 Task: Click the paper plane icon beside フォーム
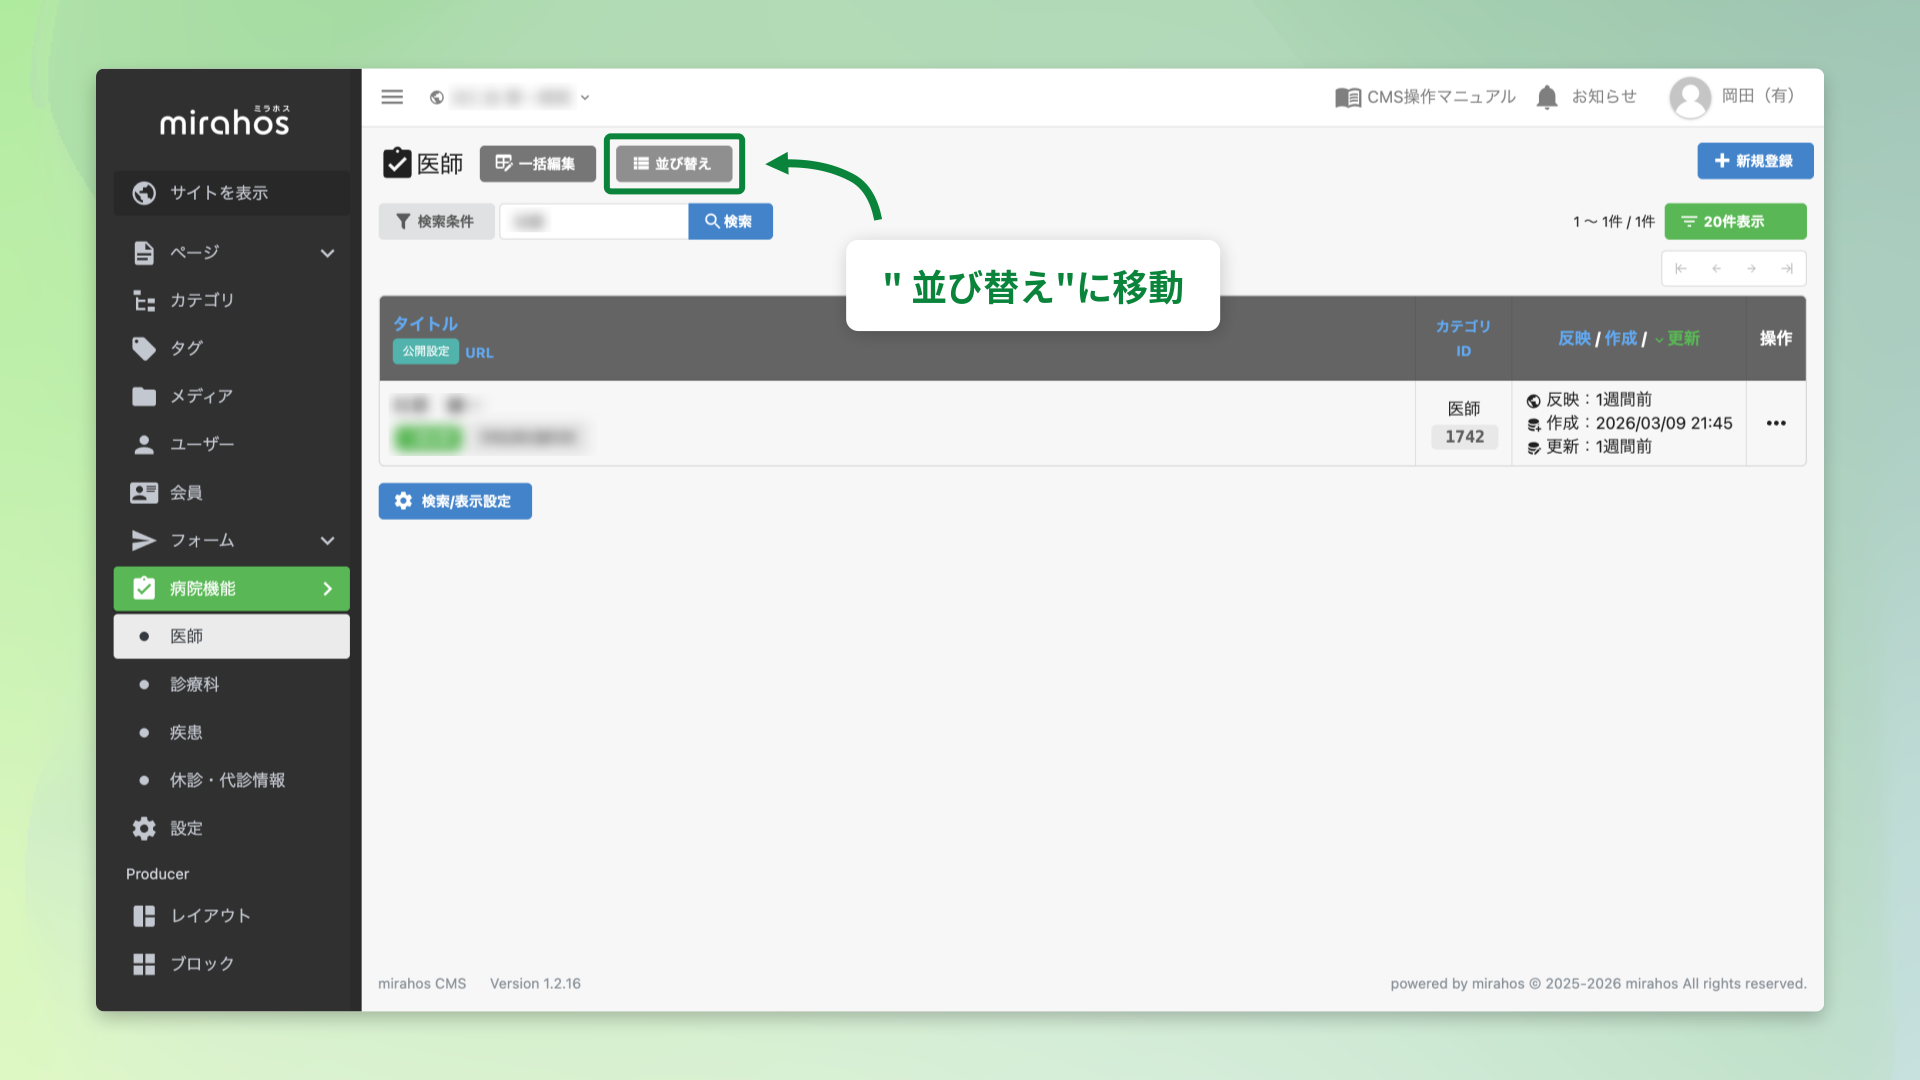tap(144, 540)
